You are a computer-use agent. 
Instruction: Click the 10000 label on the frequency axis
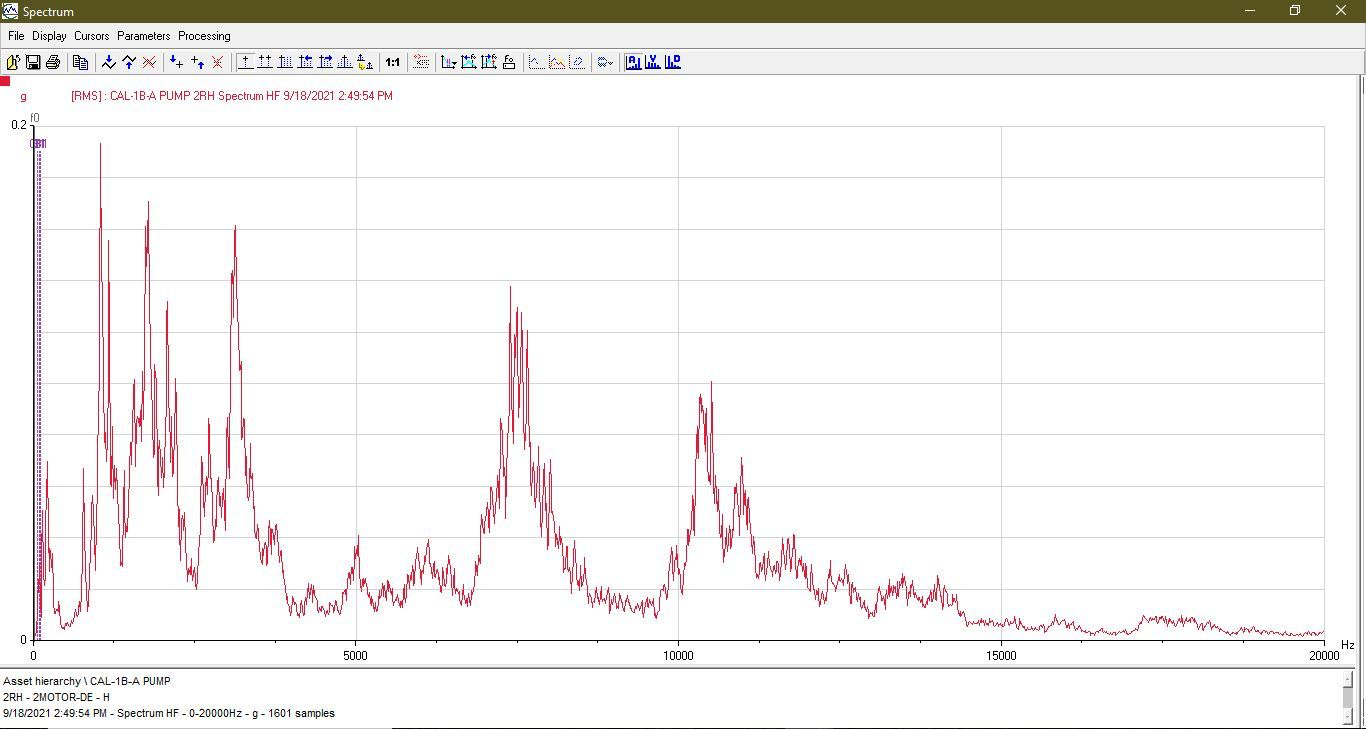click(x=678, y=656)
